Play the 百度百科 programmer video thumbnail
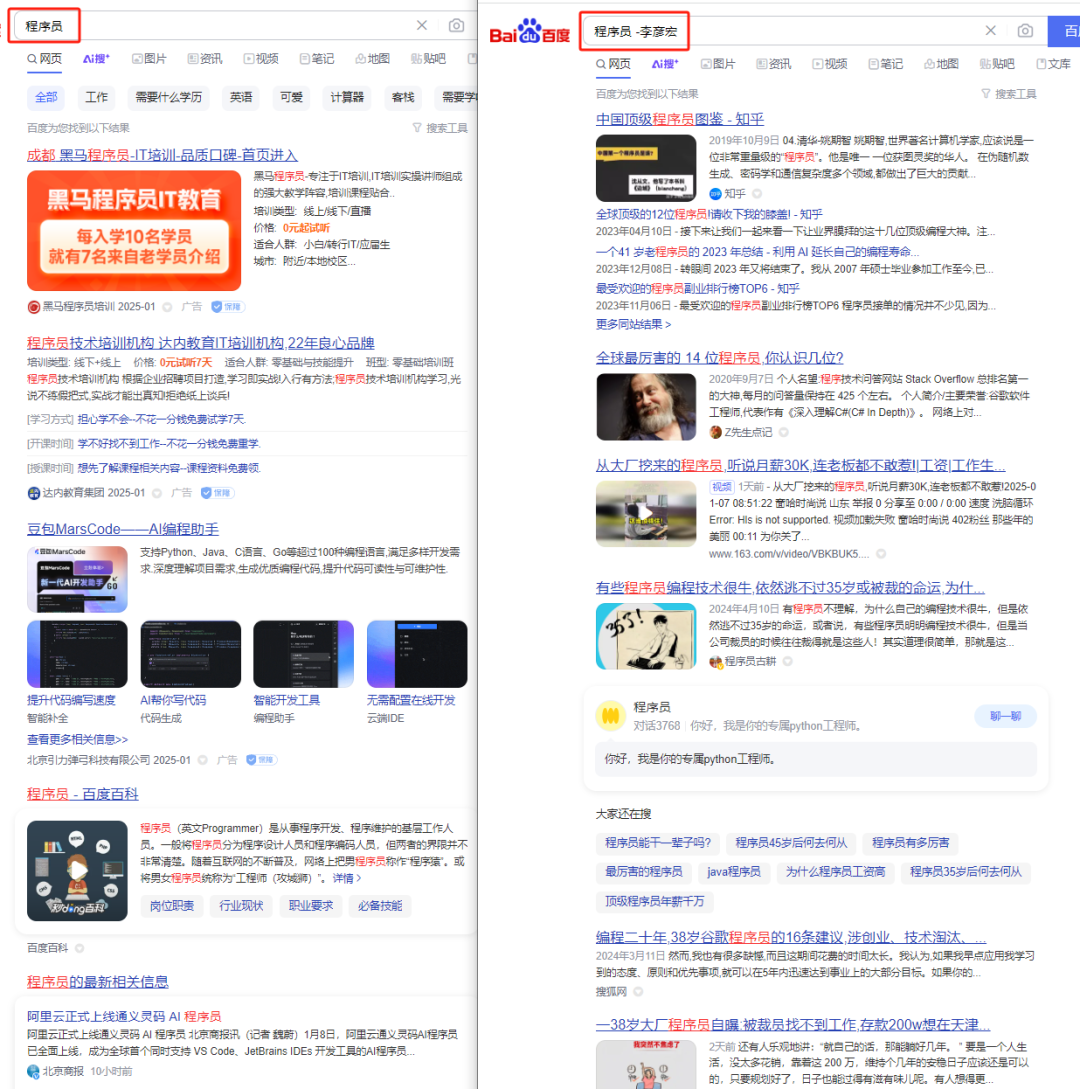Image resolution: width=1080 pixels, height=1089 pixels. pyautogui.click(x=77, y=871)
